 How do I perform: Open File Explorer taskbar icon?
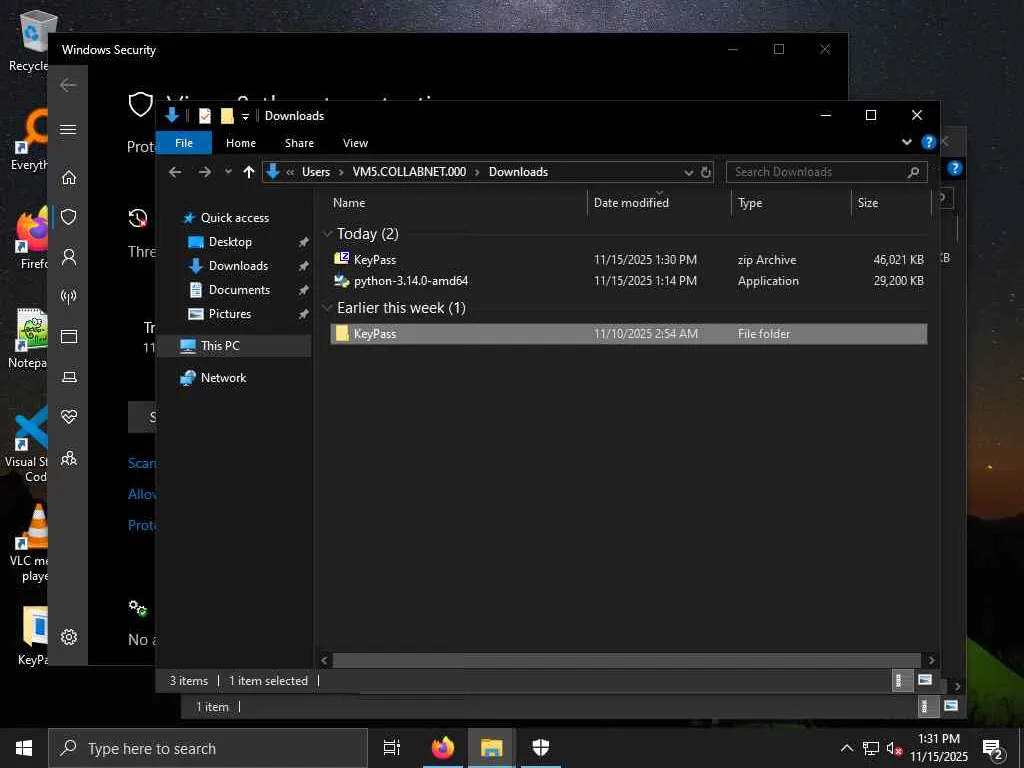491,748
